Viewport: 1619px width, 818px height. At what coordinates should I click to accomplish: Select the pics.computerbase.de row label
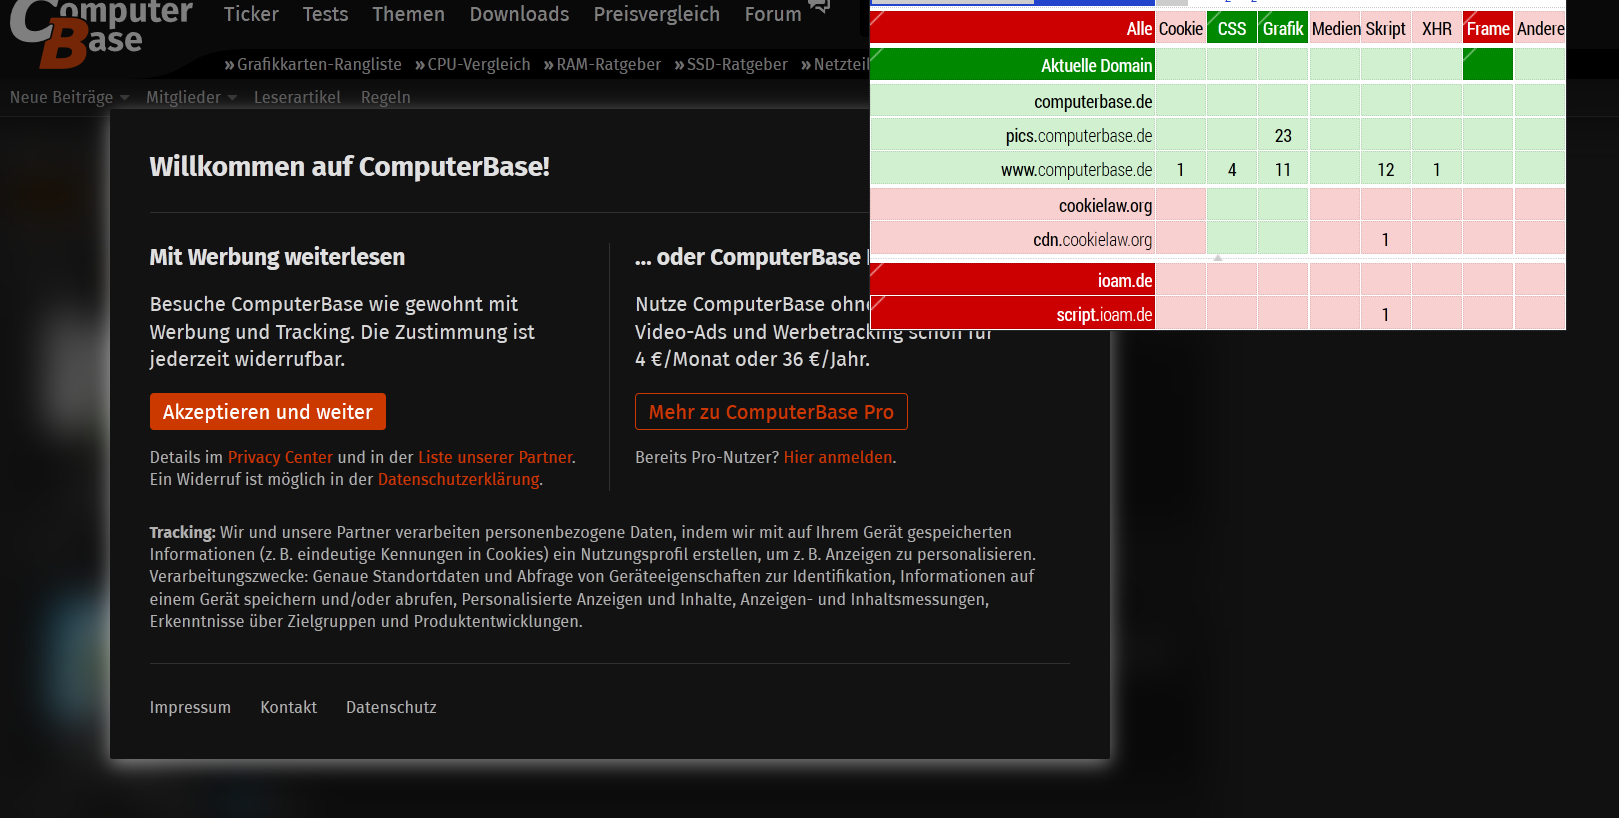coord(1012,135)
